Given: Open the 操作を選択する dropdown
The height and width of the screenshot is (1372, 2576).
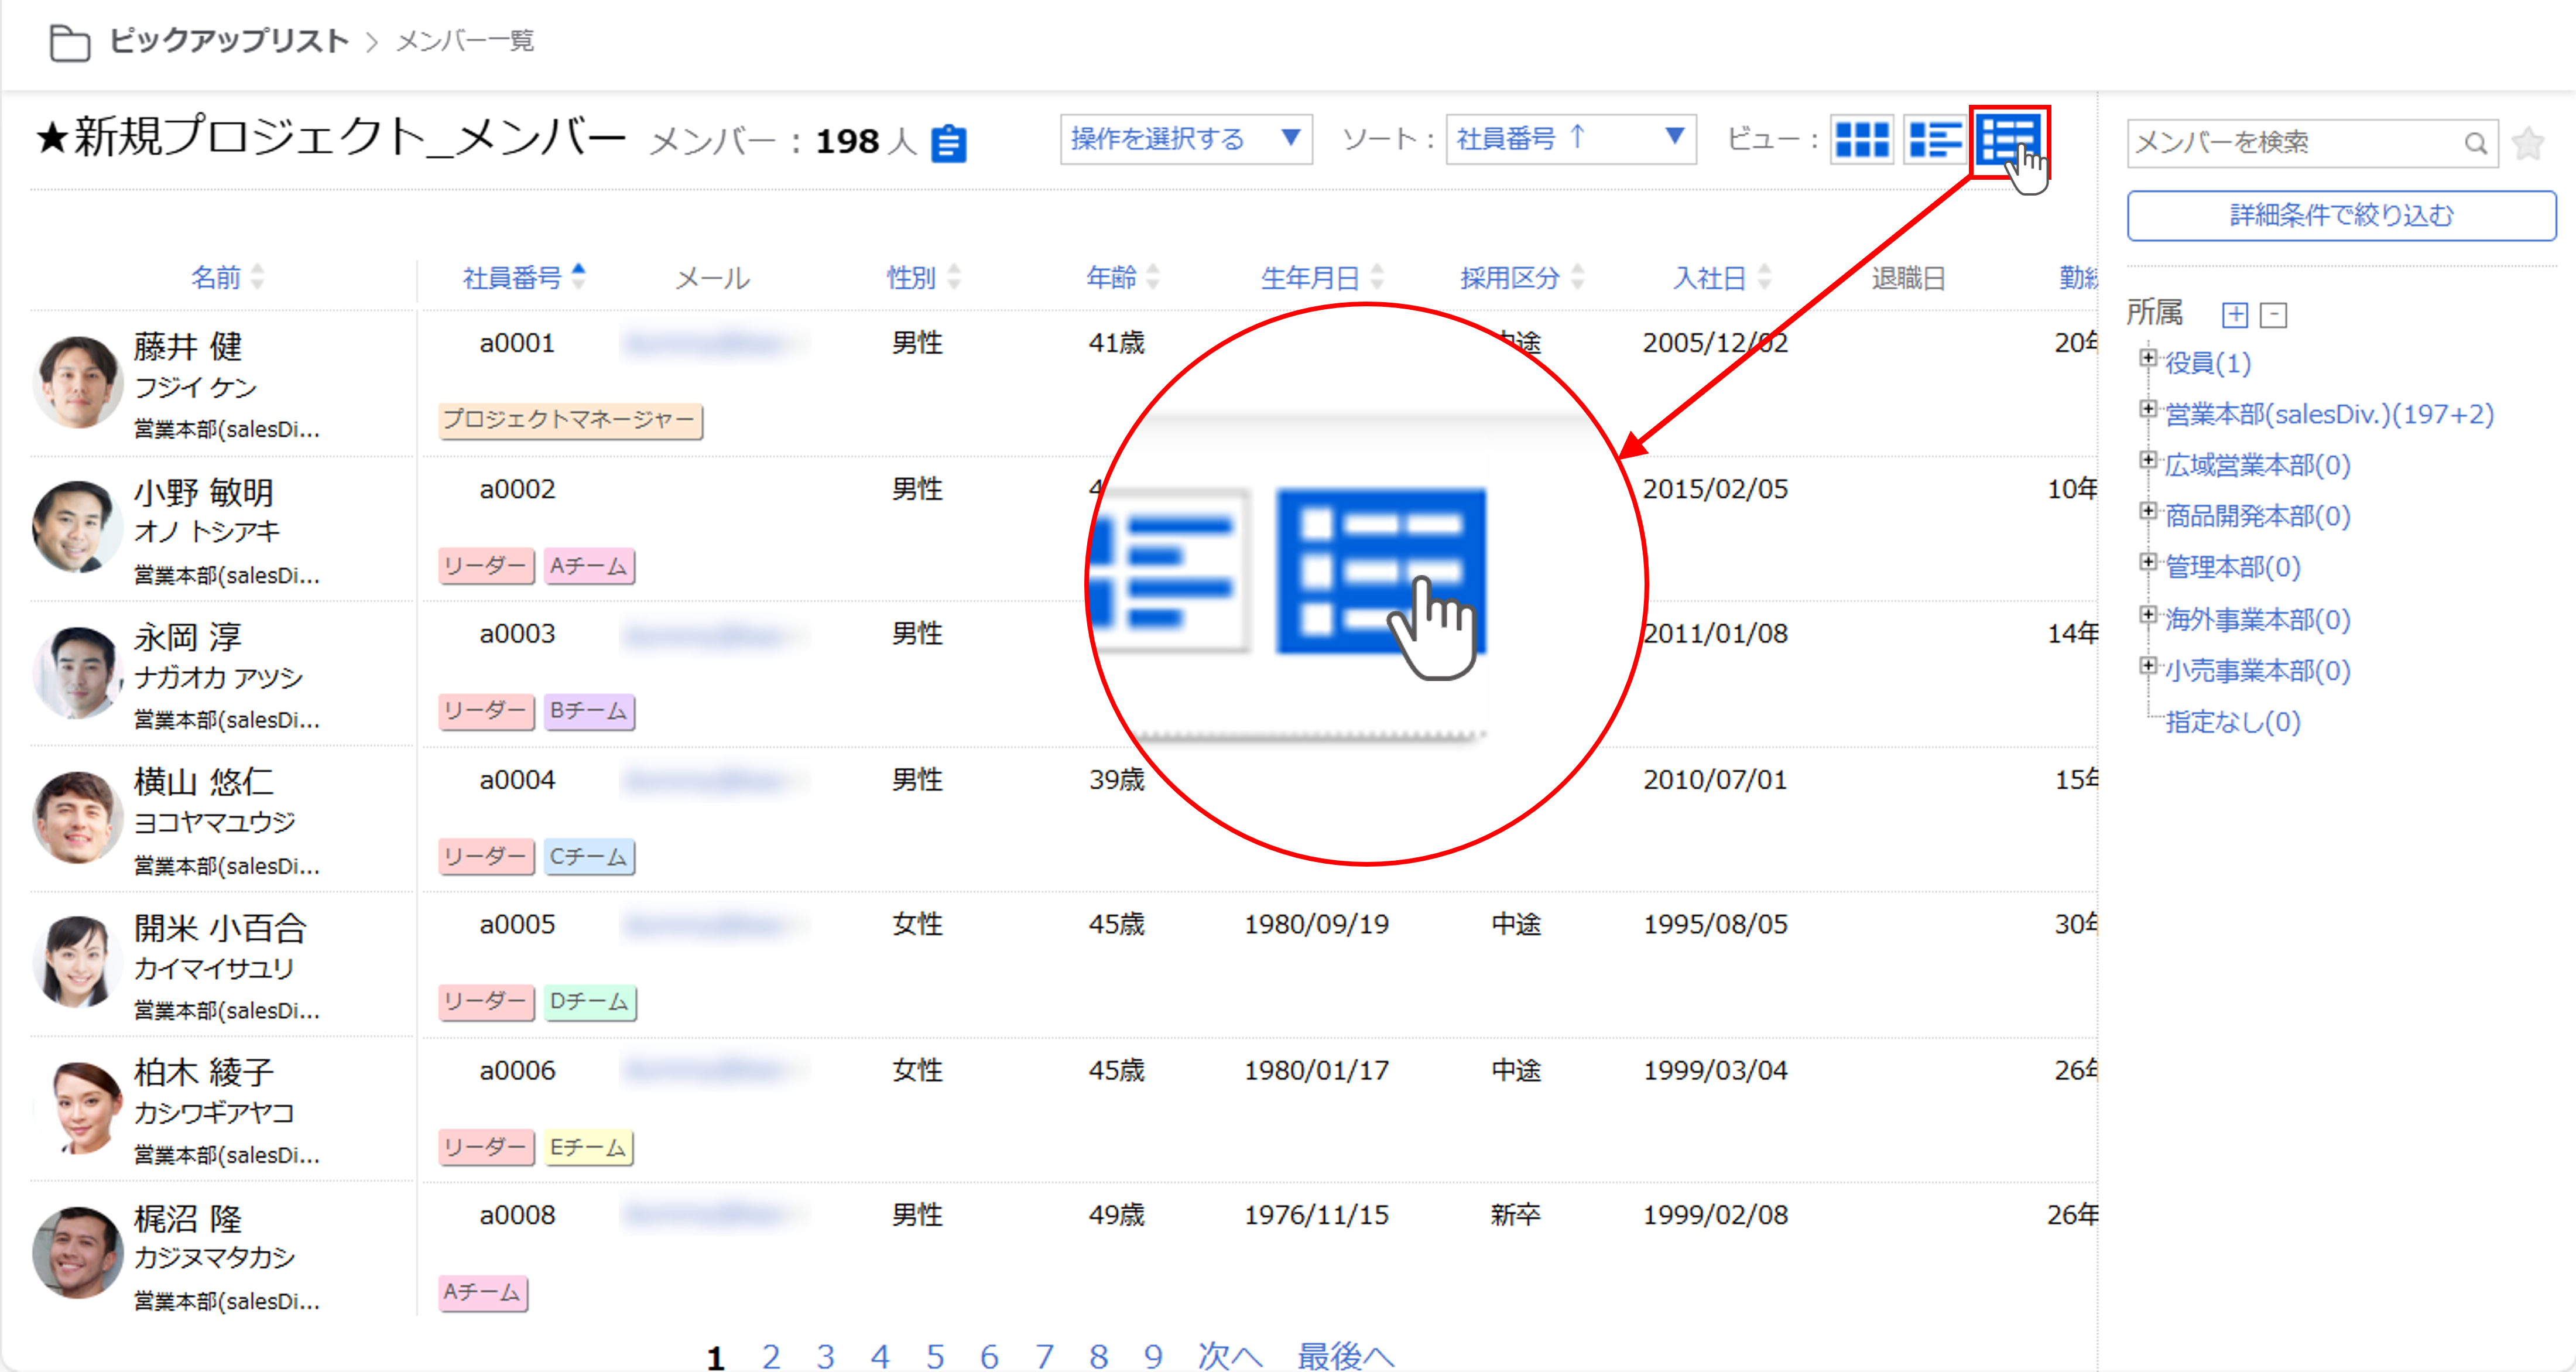Looking at the screenshot, I should [1185, 139].
